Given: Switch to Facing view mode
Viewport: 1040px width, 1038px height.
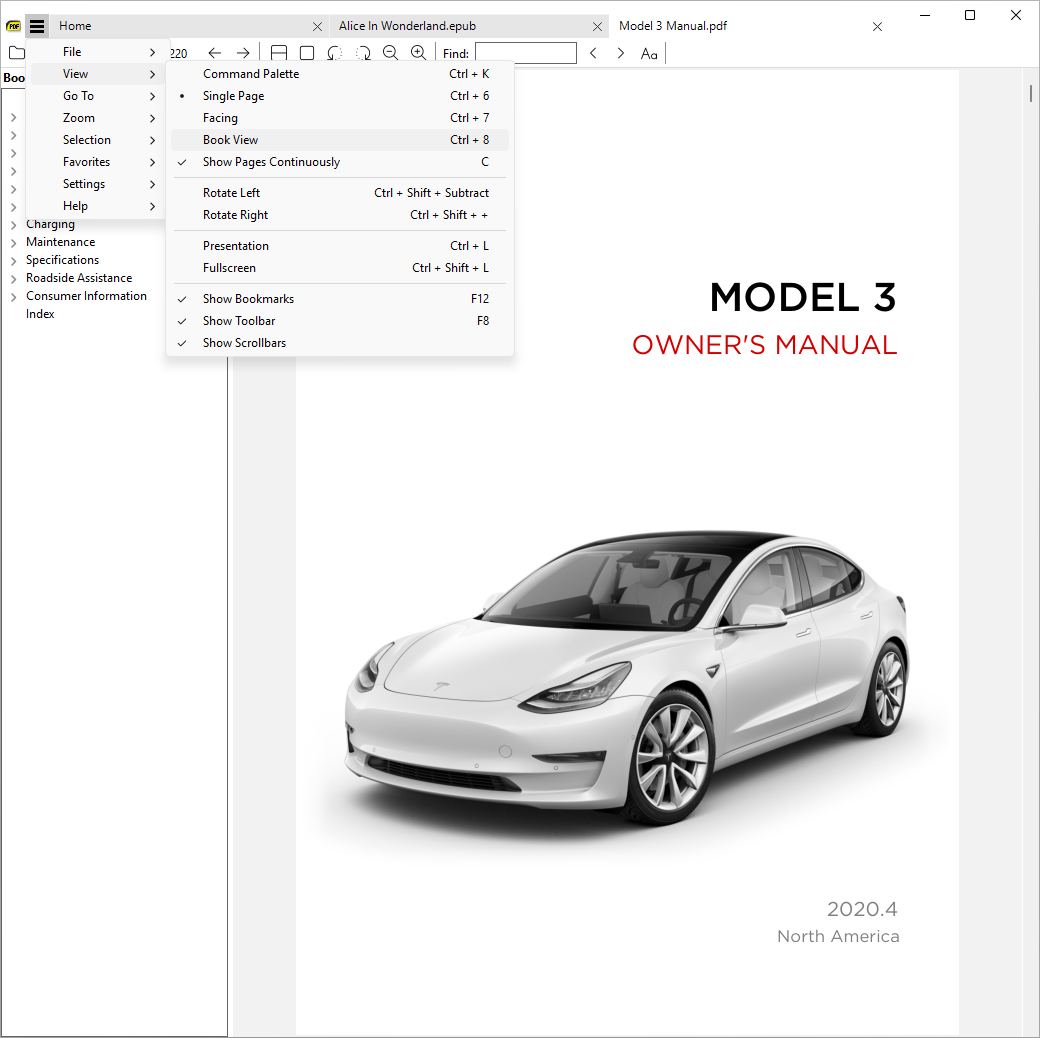Looking at the screenshot, I should 340,118.
